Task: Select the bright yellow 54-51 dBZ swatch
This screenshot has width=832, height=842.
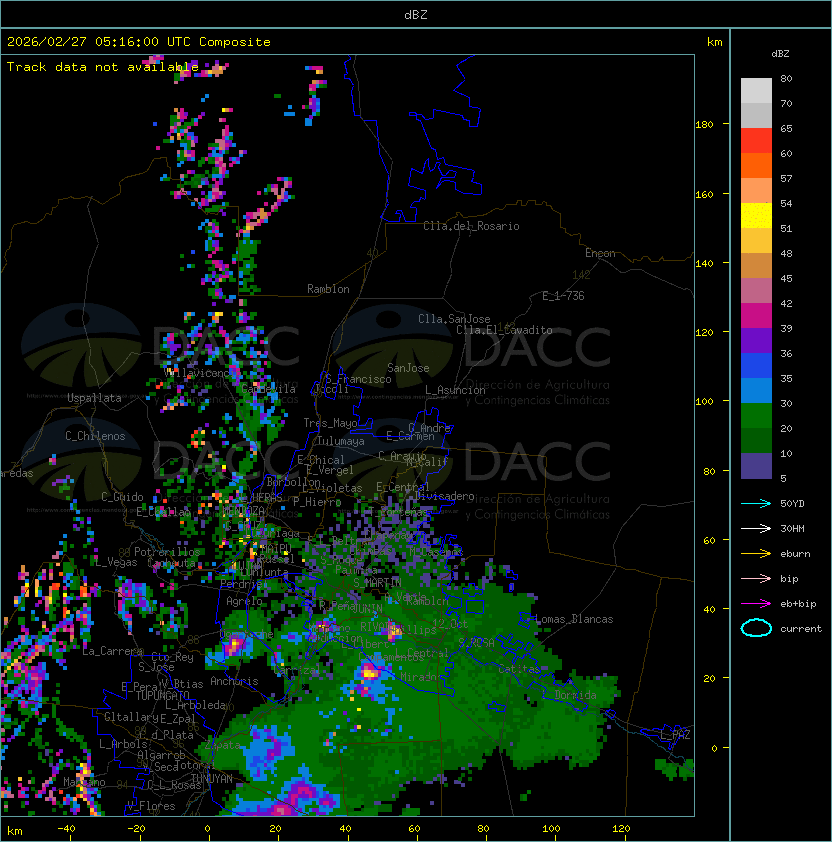Action: tap(756, 216)
